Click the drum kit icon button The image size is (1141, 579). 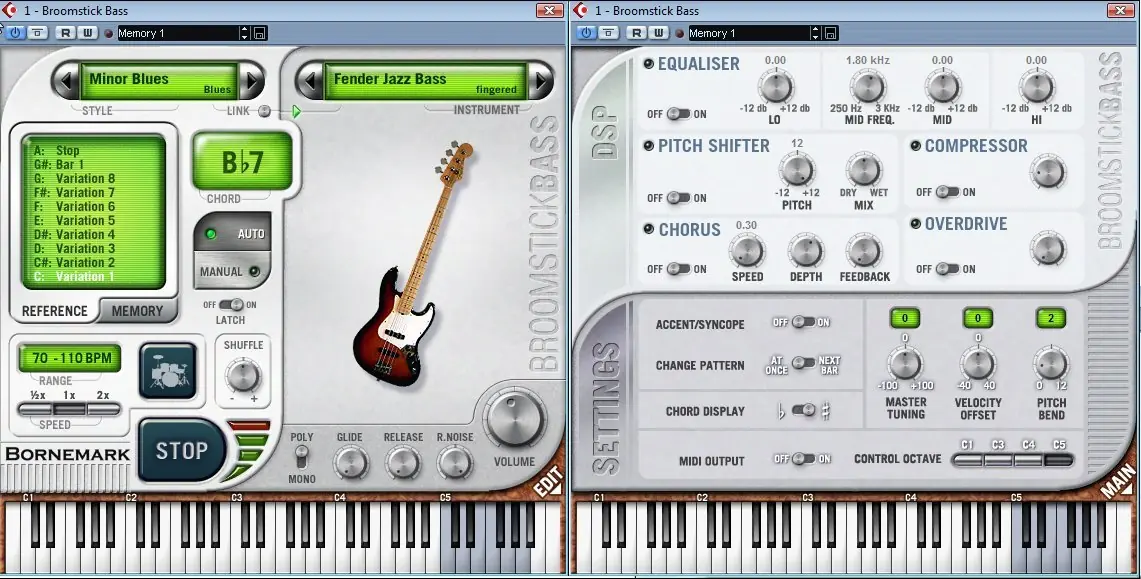pos(168,371)
